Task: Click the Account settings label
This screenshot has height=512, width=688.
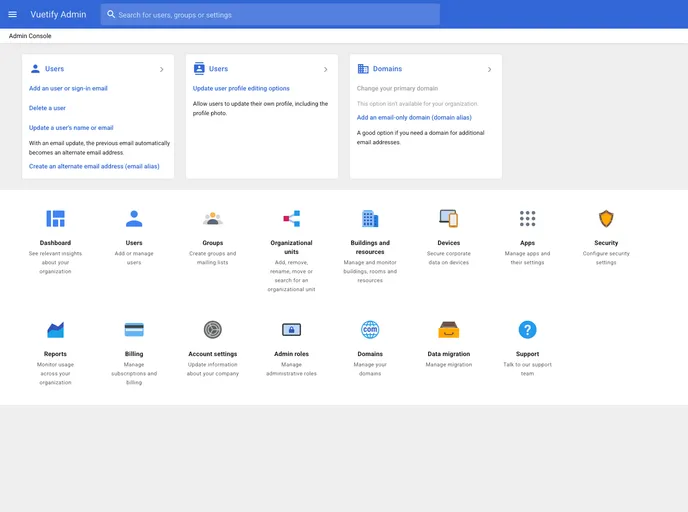Action: pos(213,354)
